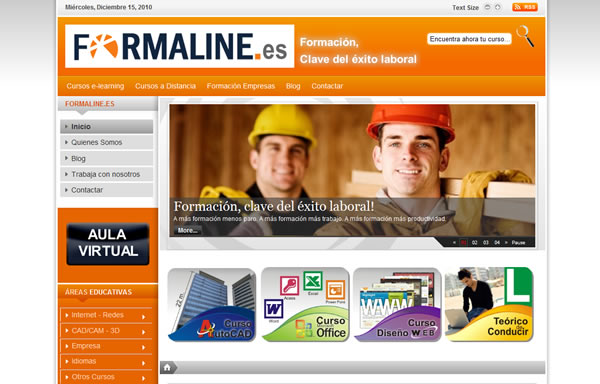The height and width of the screenshot is (384, 600).
Task: Increase text size with plus icon
Action: click(497, 7)
